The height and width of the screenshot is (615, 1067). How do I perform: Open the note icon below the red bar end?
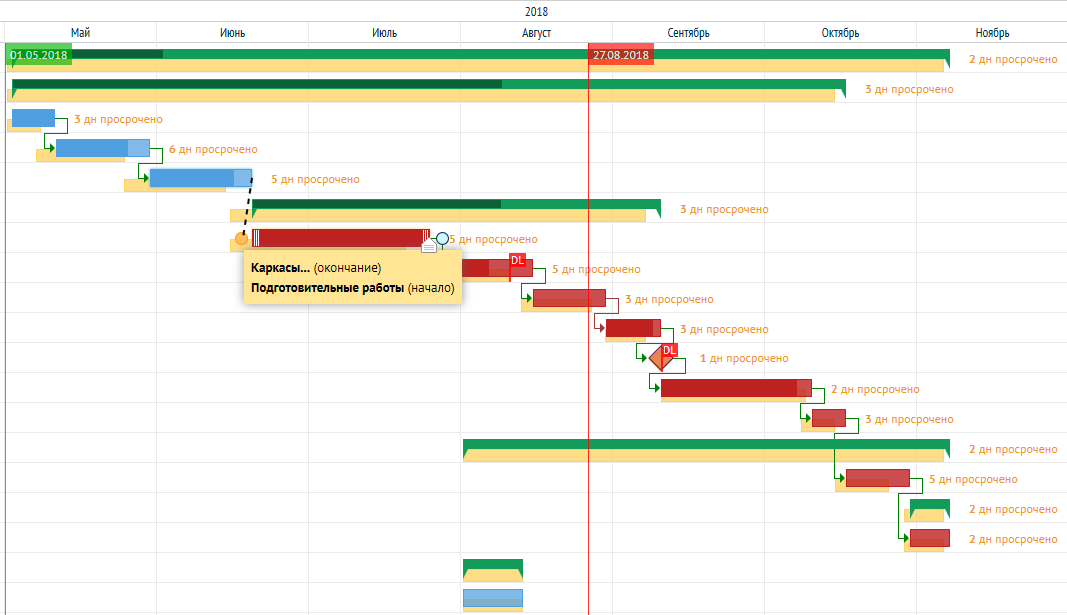[429, 246]
